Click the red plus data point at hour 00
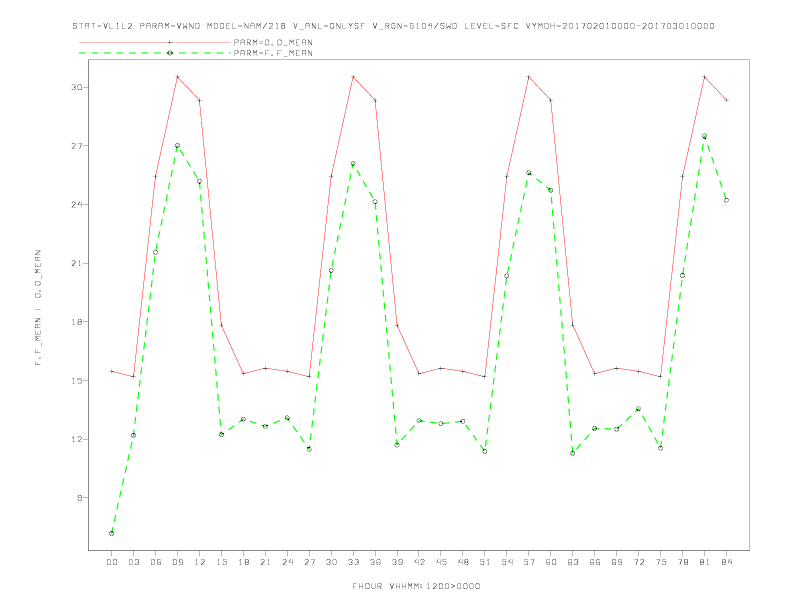 click(112, 371)
